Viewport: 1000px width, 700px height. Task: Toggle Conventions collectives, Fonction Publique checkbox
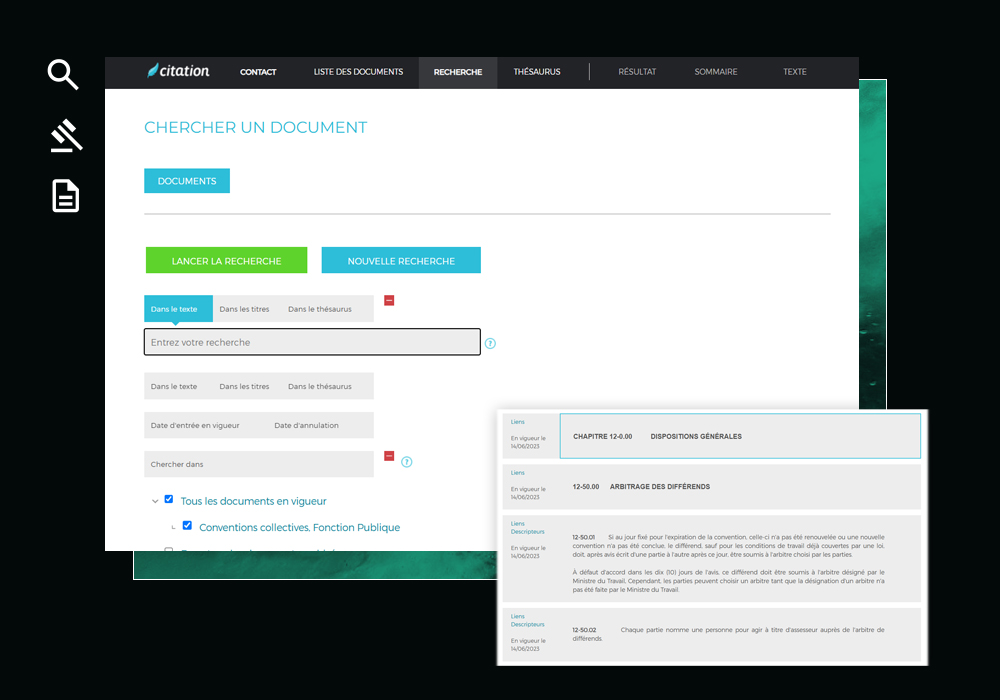coord(187,526)
